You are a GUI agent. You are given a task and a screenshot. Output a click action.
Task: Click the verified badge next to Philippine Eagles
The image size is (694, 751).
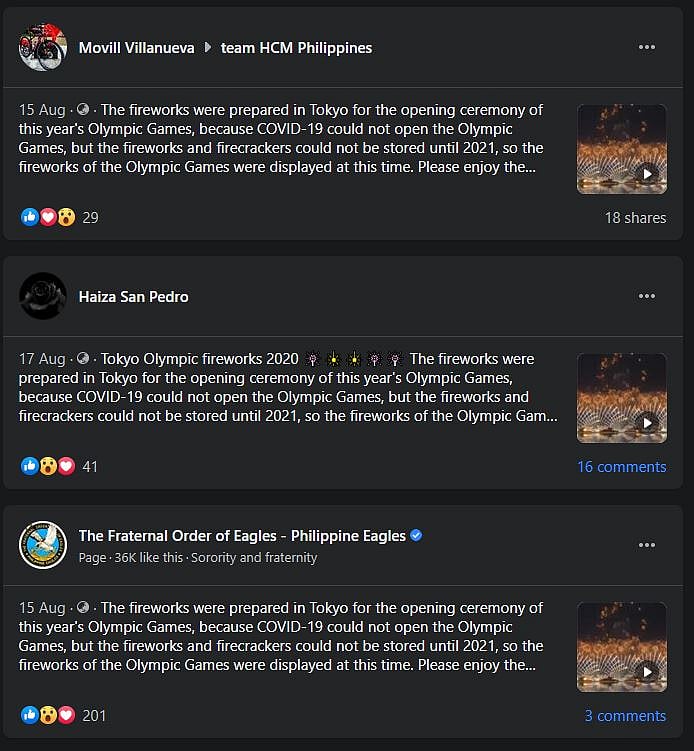point(416,535)
